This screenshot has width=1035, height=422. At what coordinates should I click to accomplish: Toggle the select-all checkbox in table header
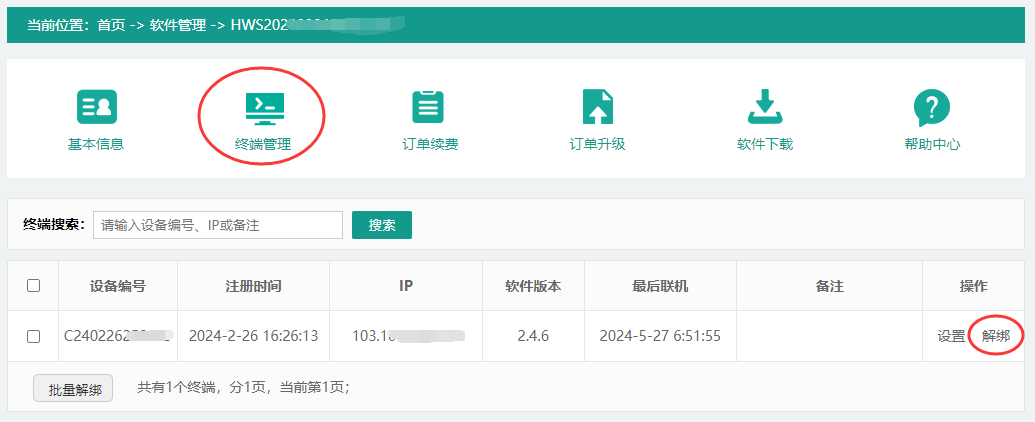click(33, 286)
